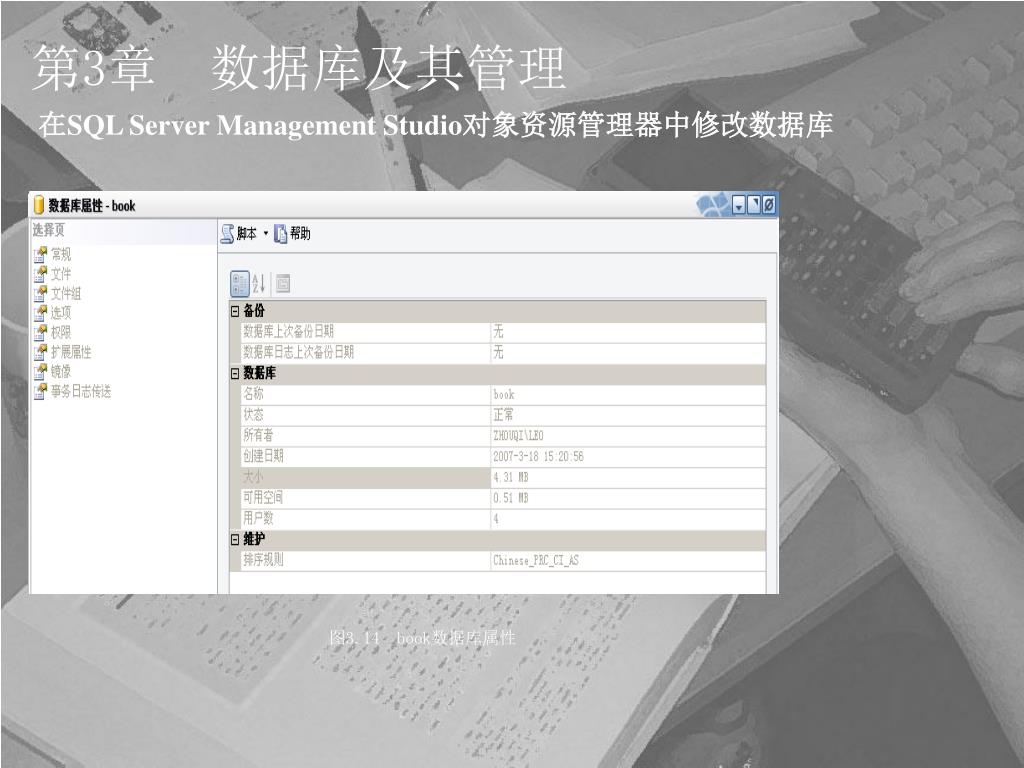Open the 事务日志传送 page icon
The width and height of the screenshot is (1024, 768).
pyautogui.click(x=40, y=391)
